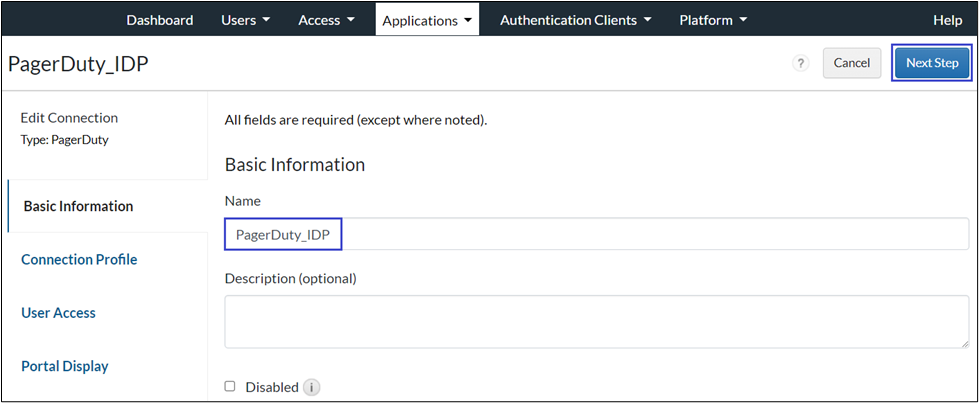The image size is (979, 403).
Task: Open the User Access tab
Action: click(58, 313)
